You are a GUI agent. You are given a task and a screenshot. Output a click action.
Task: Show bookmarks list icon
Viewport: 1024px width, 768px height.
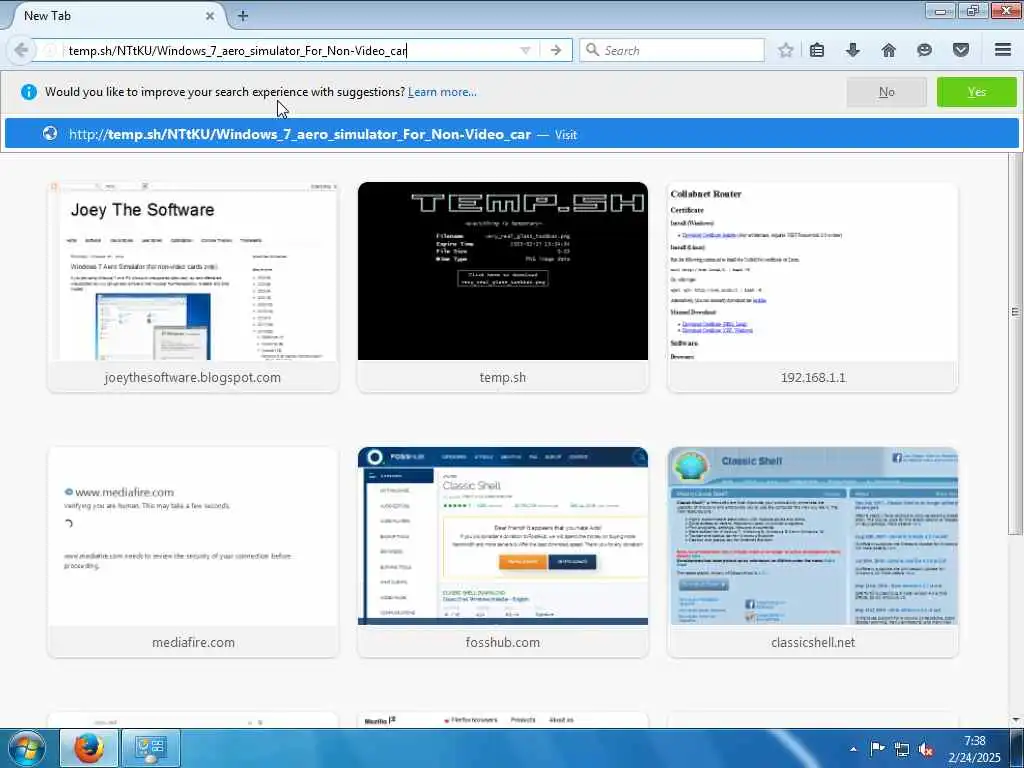[x=817, y=50]
